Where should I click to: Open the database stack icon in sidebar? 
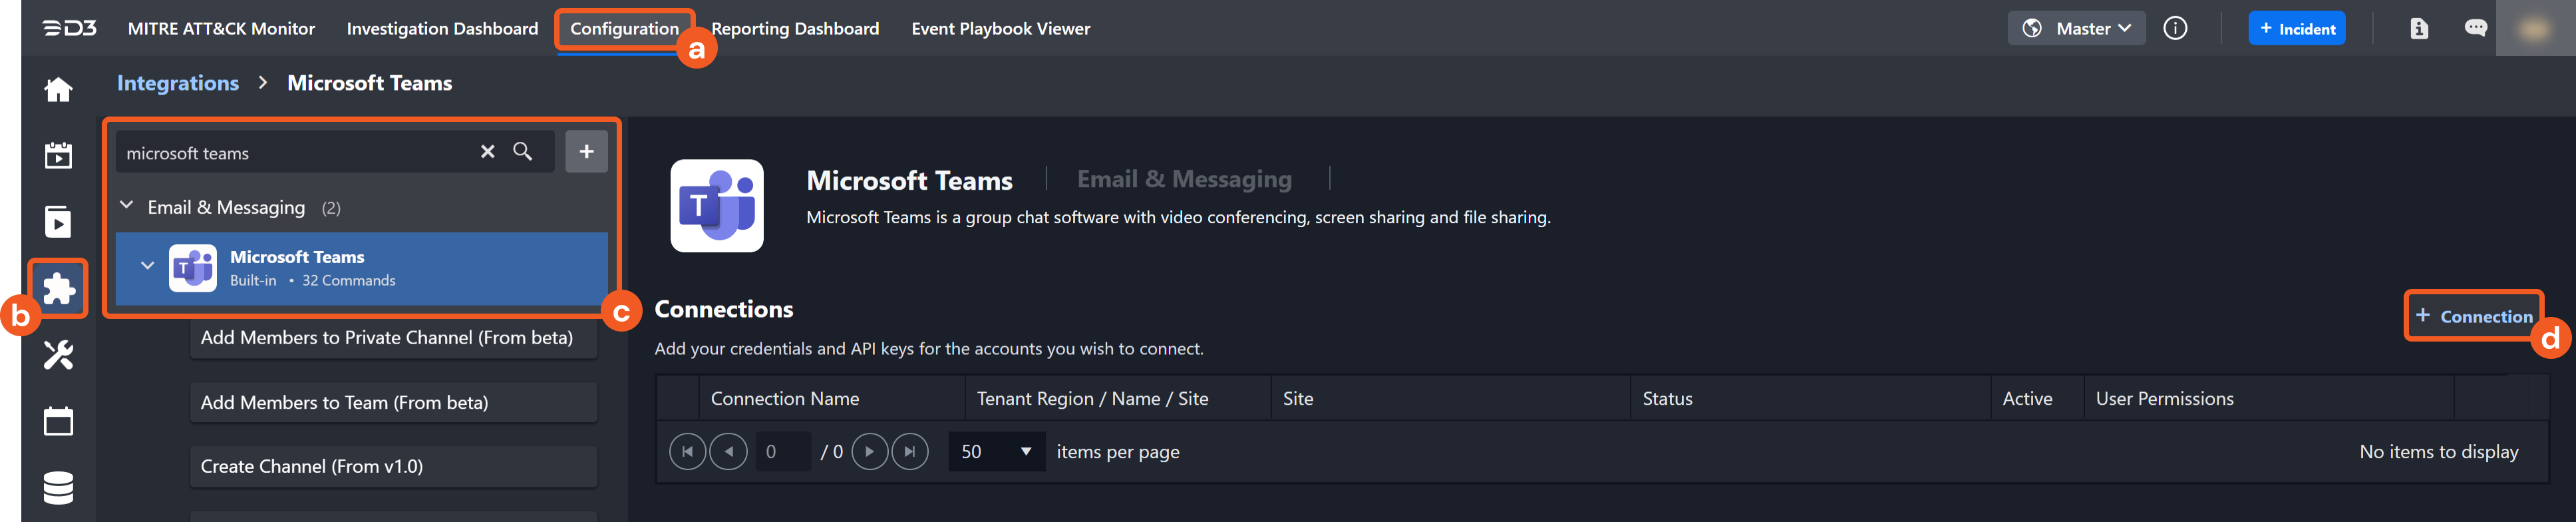58,488
